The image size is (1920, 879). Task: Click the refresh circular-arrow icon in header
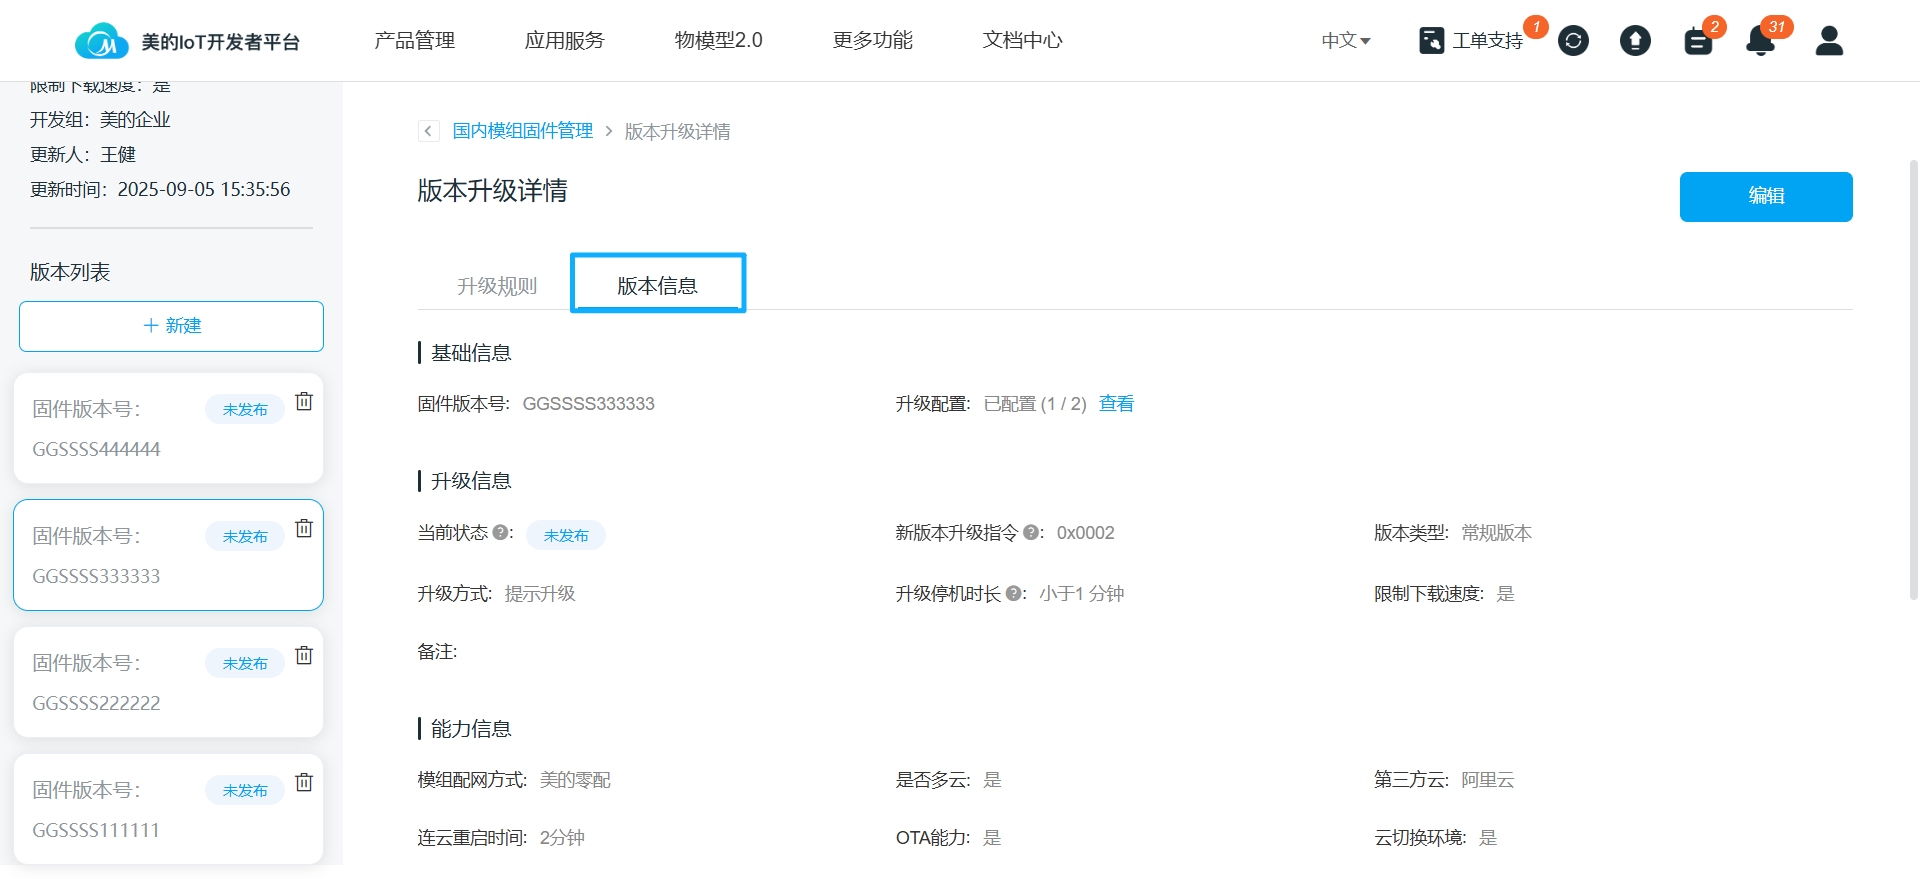1573,41
